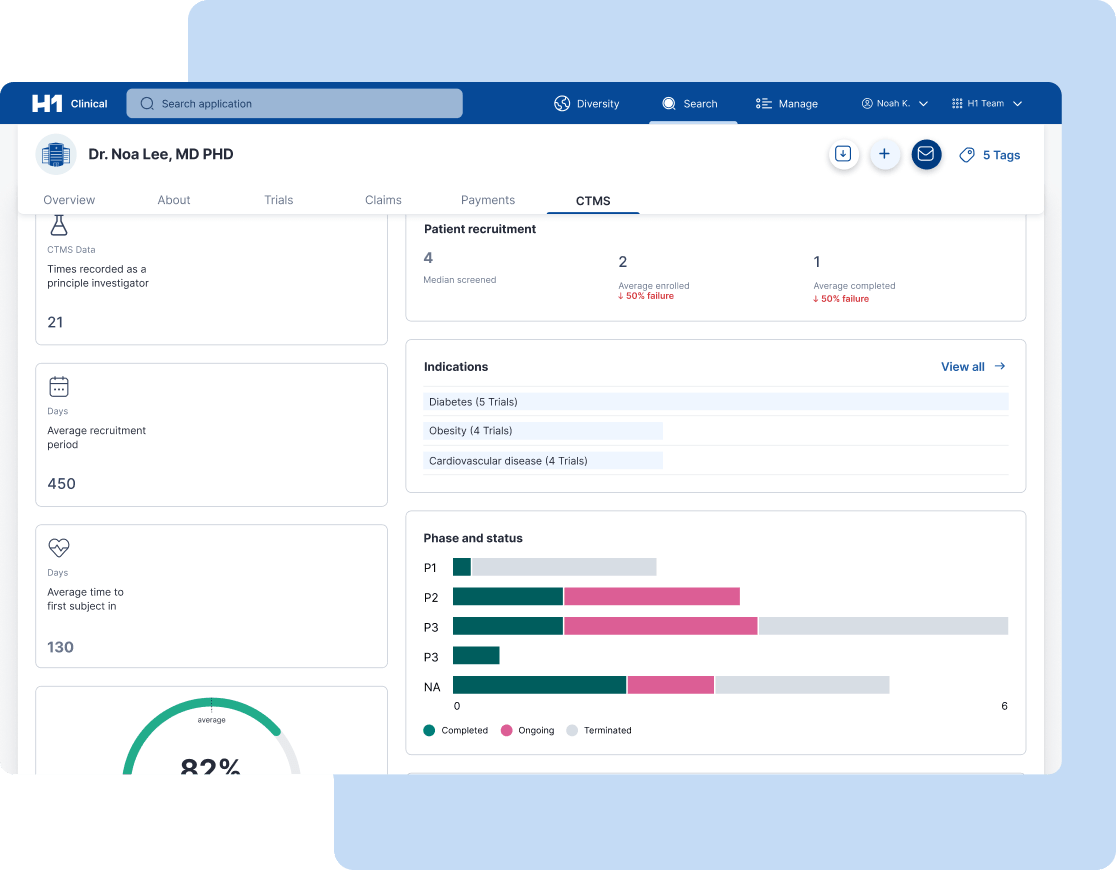This screenshot has width=1116, height=870.
Task: Click the arrow beside View all
Action: point(1000,366)
